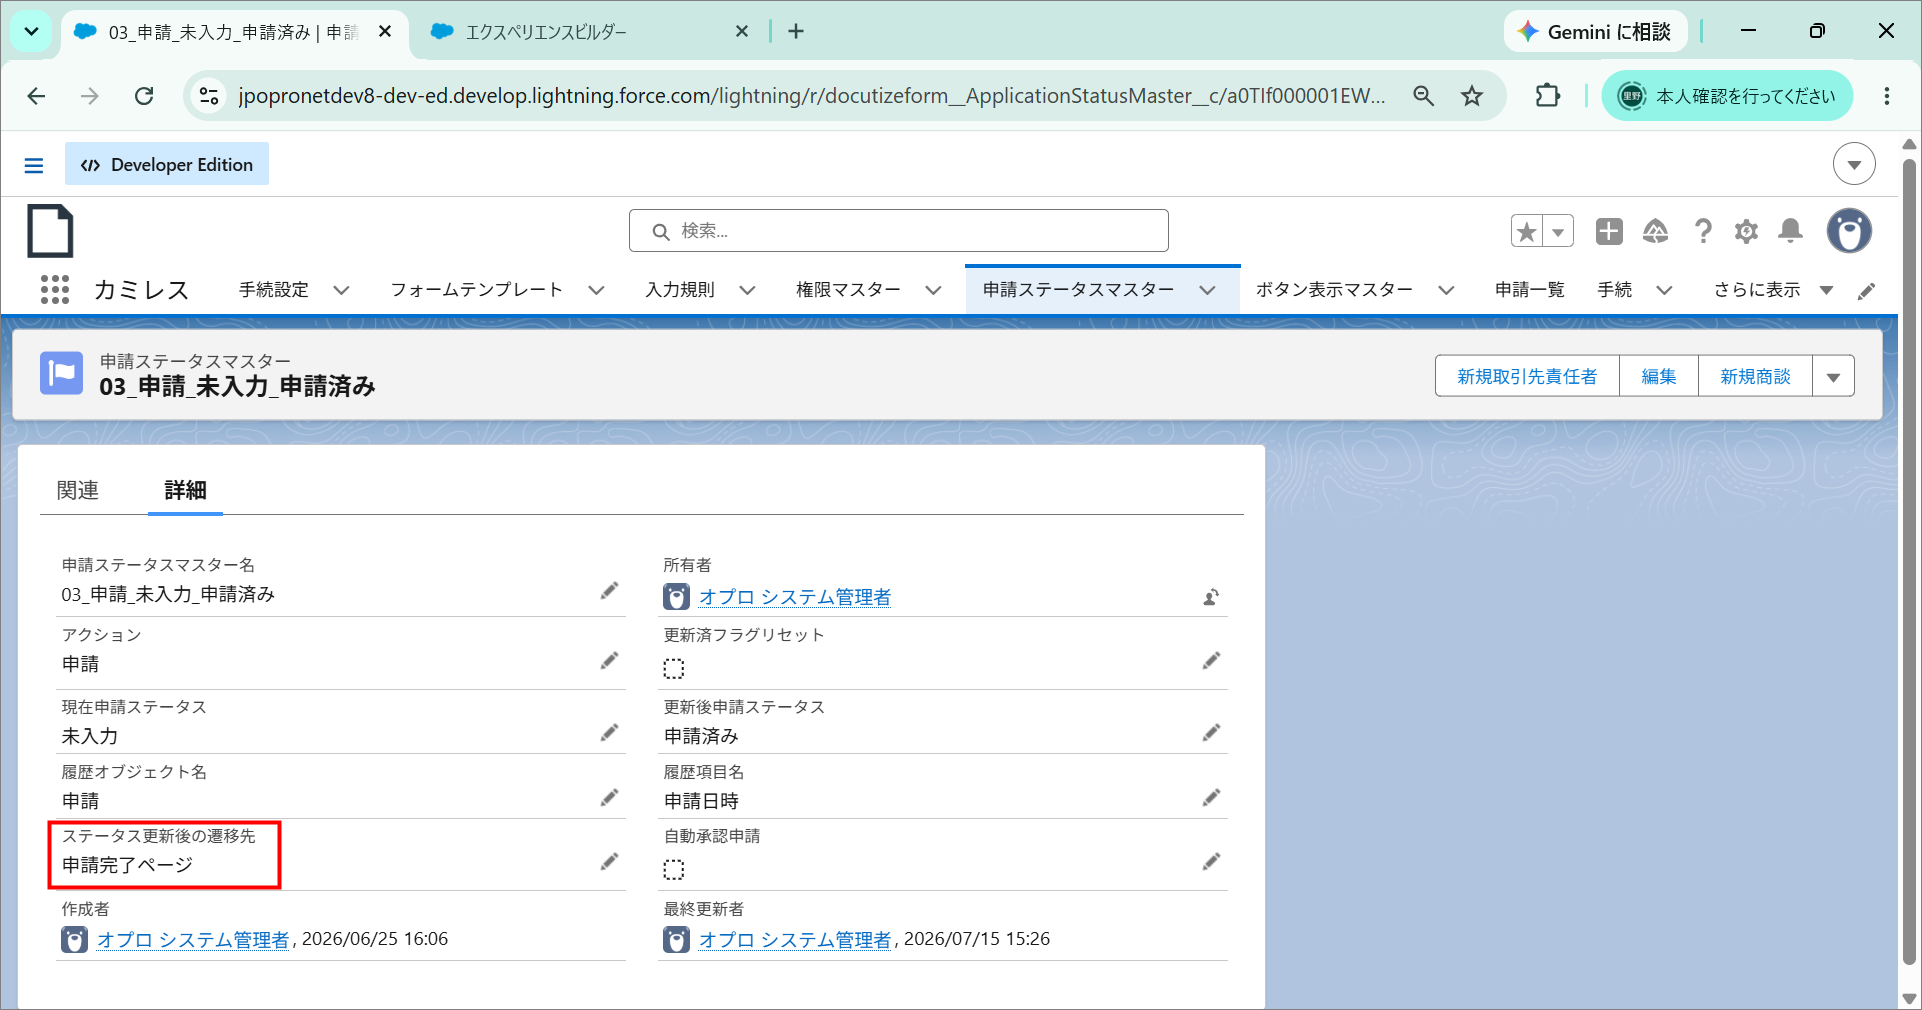Click in the 検索 search field
This screenshot has height=1010, width=1922.
(899, 231)
